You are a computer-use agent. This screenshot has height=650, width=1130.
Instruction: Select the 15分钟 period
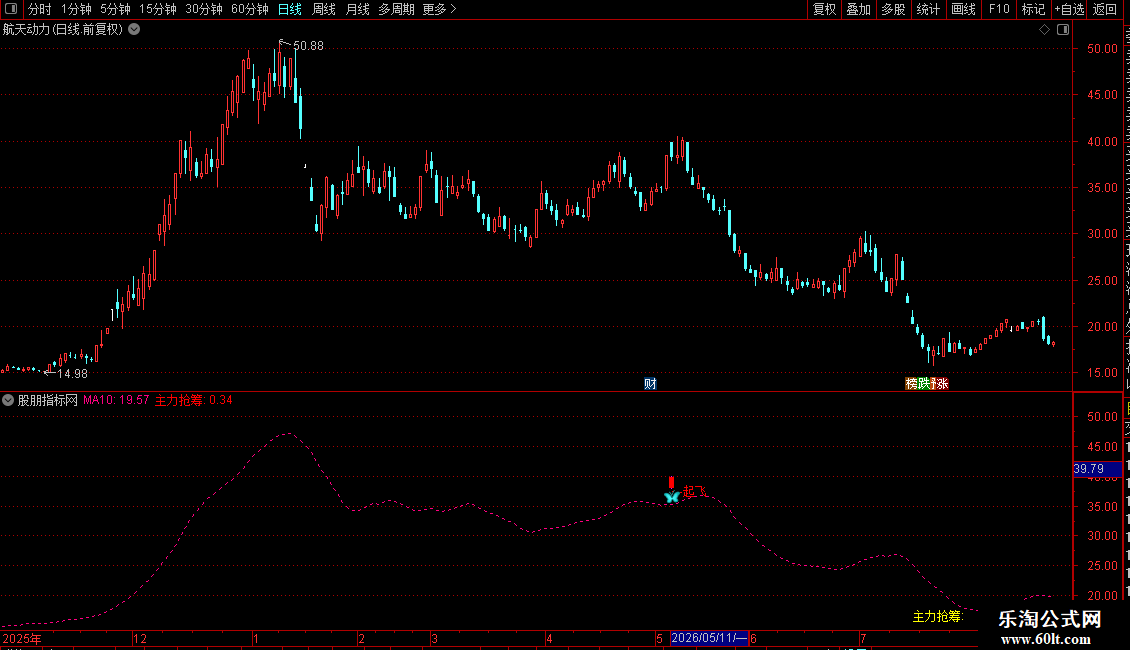point(158,9)
